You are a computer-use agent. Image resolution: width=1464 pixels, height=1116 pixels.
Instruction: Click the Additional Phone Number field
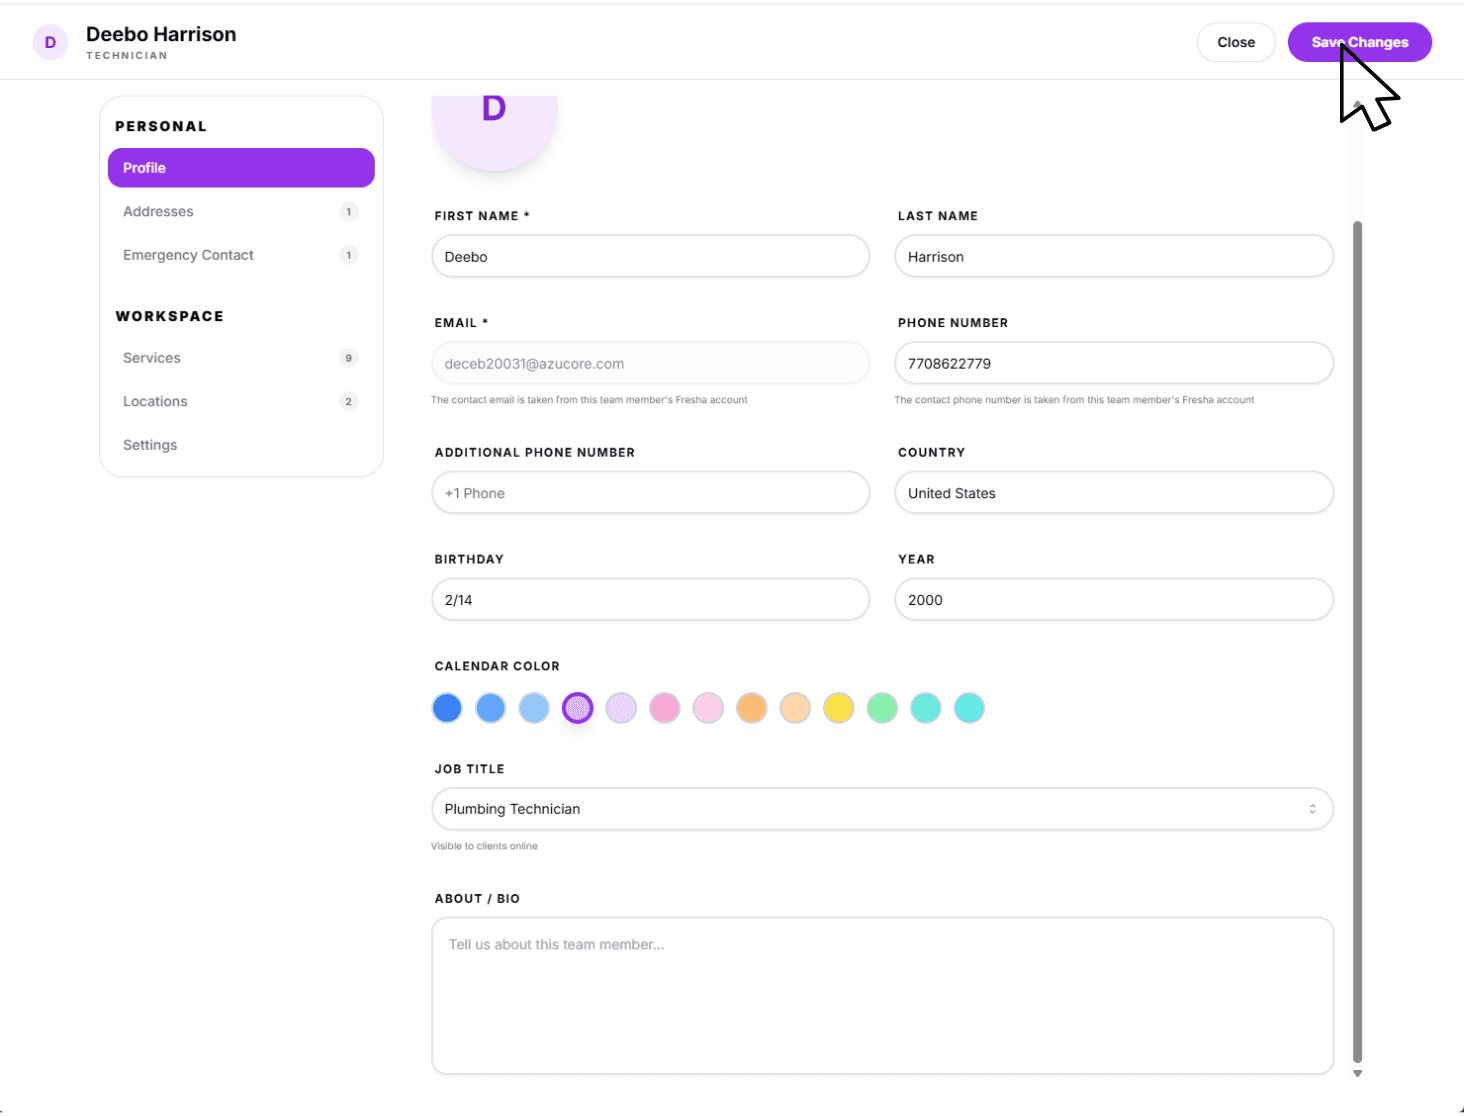pos(650,493)
